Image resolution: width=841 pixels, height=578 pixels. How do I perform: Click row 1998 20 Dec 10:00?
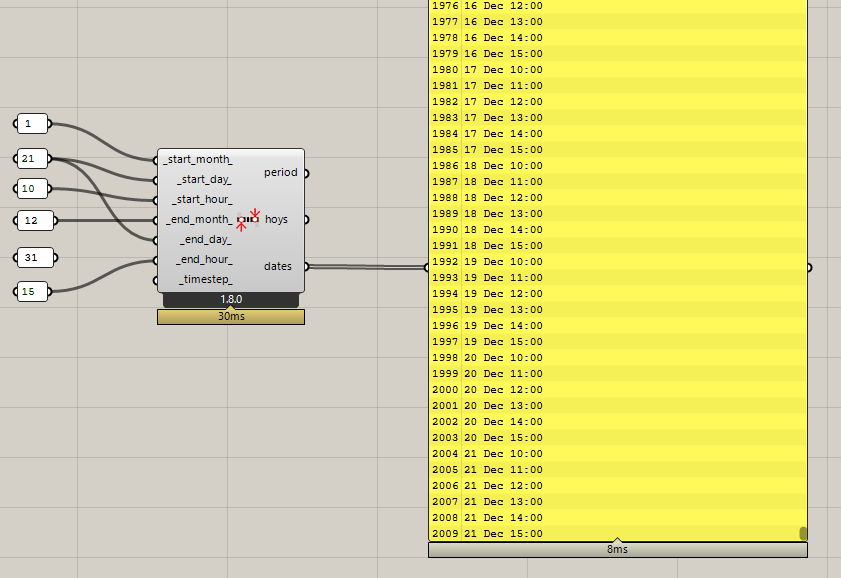coord(618,358)
